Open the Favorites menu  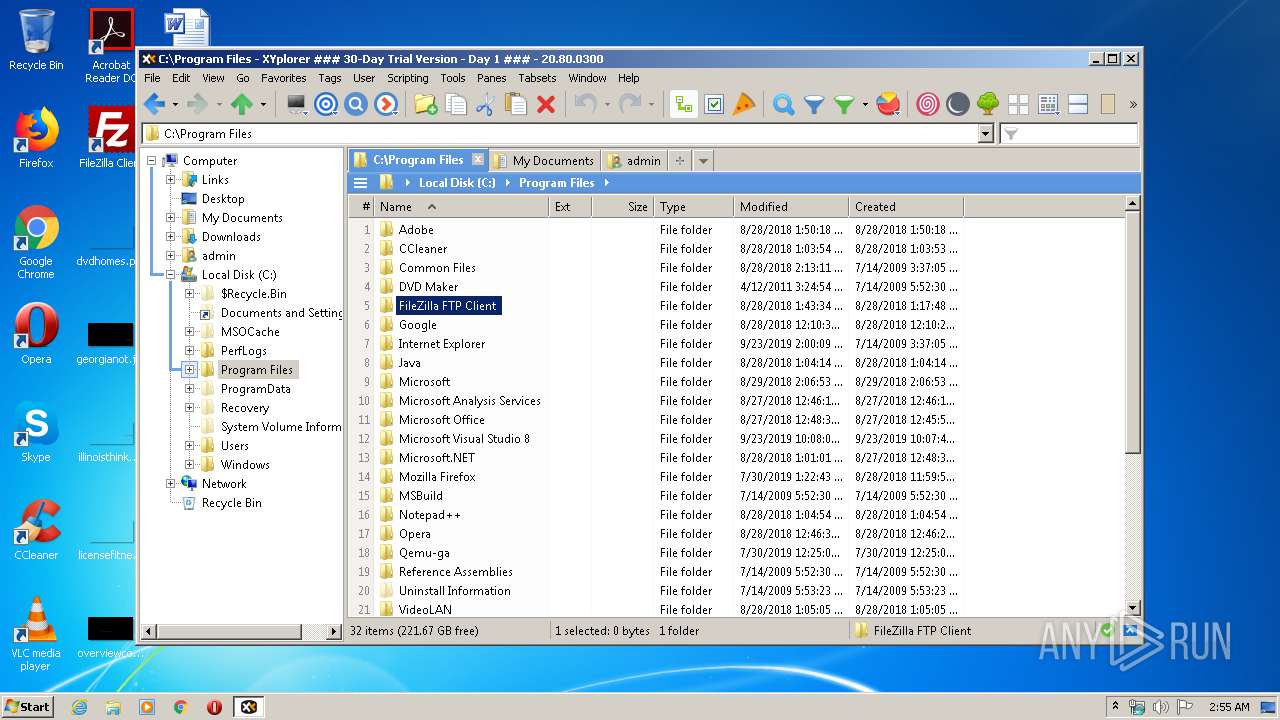pos(284,78)
